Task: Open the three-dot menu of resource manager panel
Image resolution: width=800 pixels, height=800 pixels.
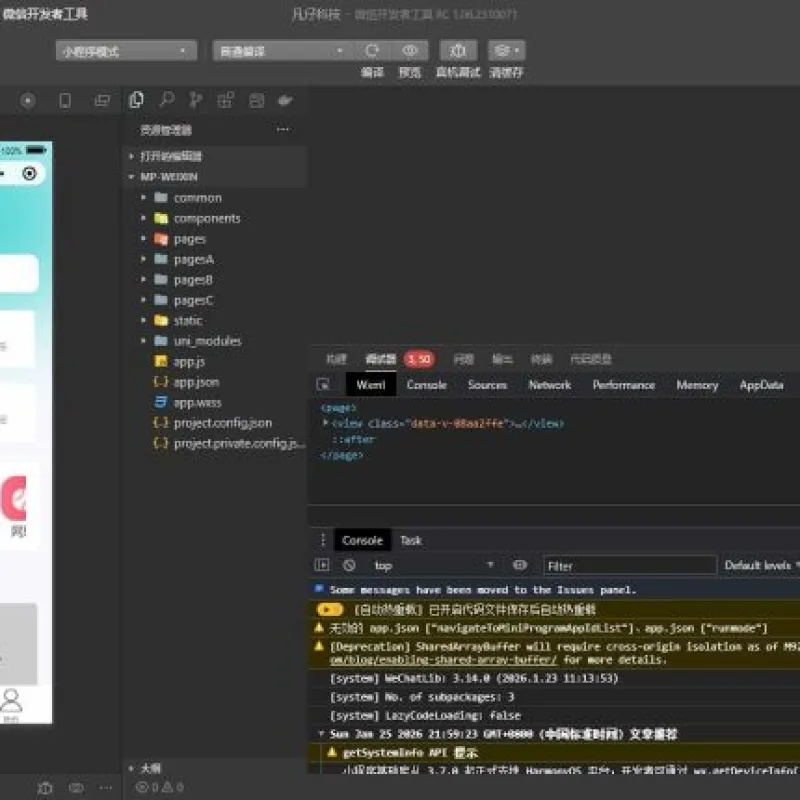Action: (x=284, y=130)
